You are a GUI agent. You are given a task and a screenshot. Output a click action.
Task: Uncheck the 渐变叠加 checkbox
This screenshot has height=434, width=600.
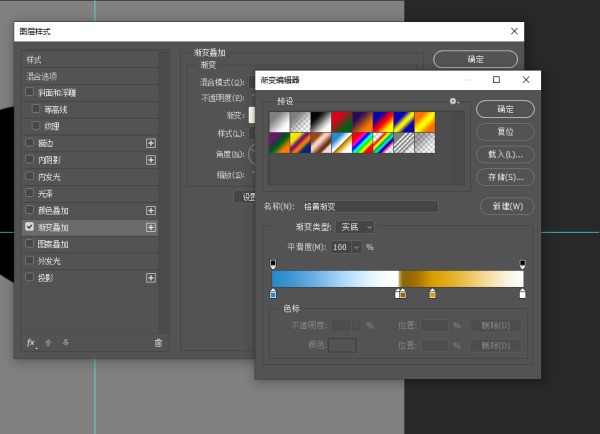29,227
